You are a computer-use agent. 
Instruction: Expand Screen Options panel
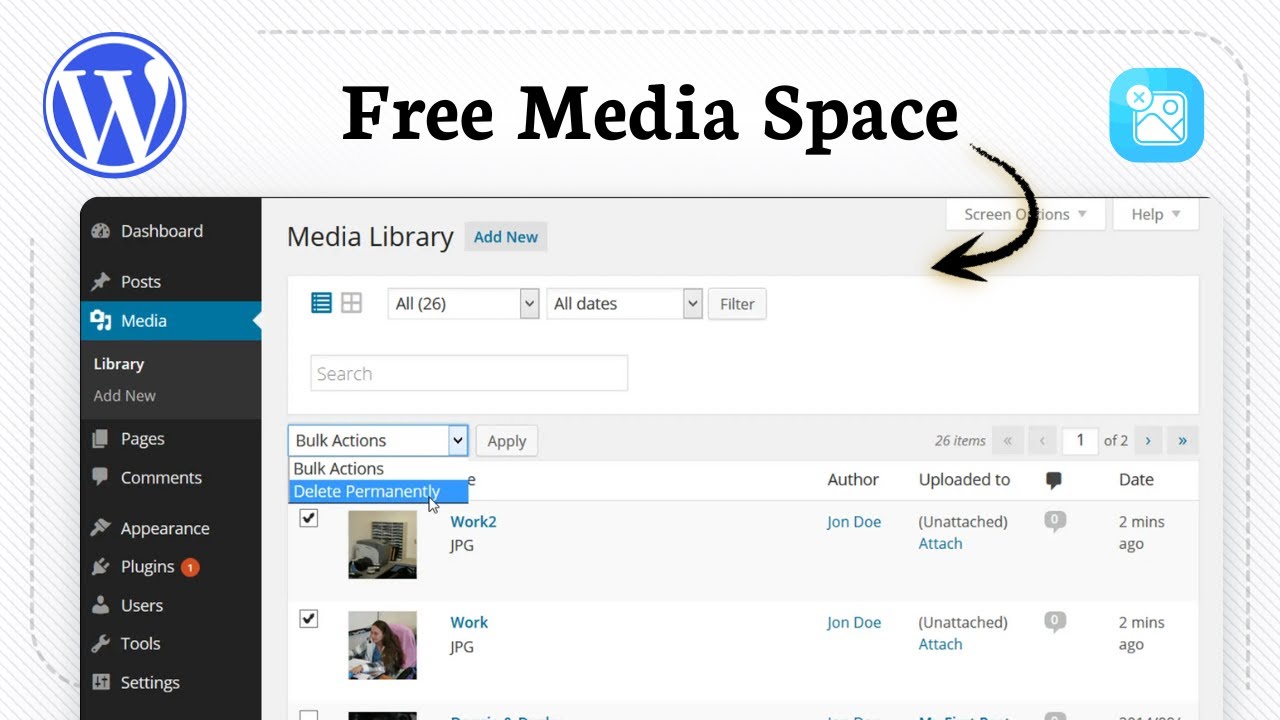pyautogui.click(x=1026, y=214)
